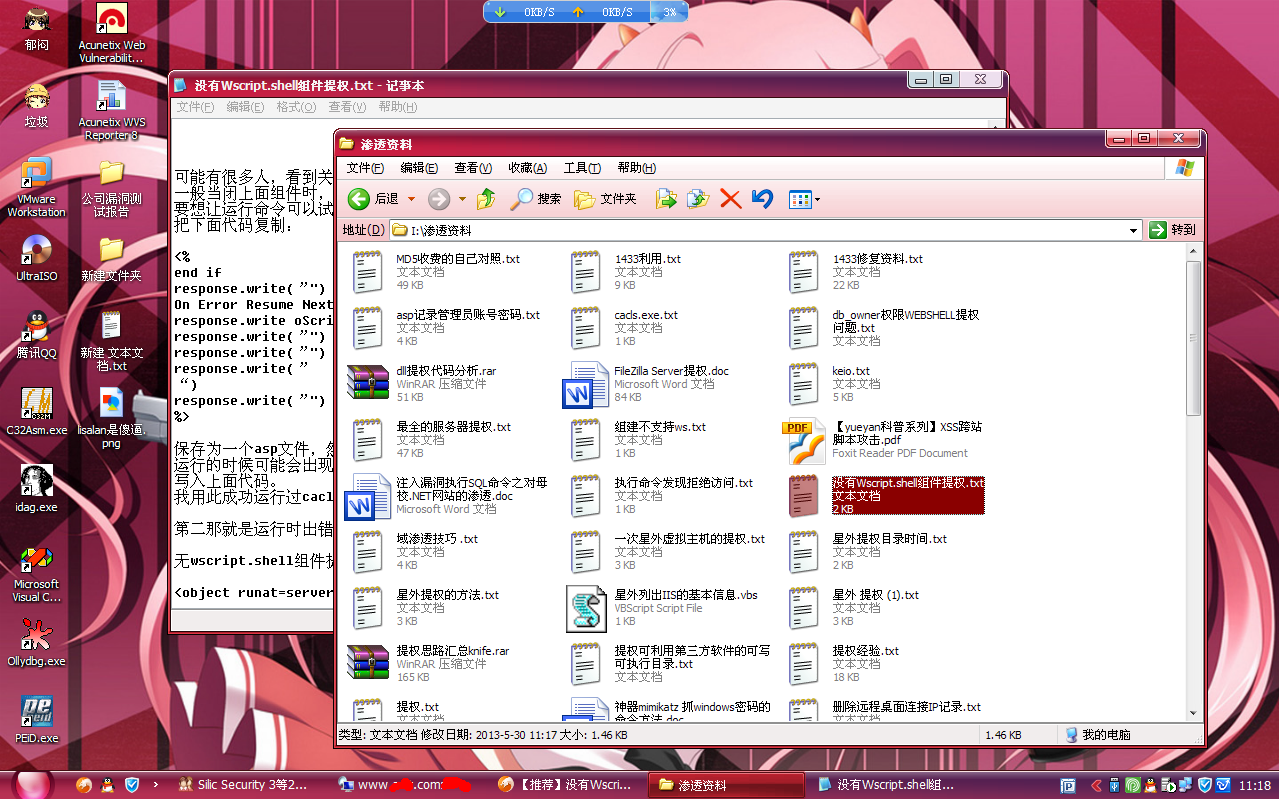This screenshot has height=799, width=1279.
Task: Select the 星外列出IIS的基本信息.vbs script icon
Action: (x=586, y=608)
